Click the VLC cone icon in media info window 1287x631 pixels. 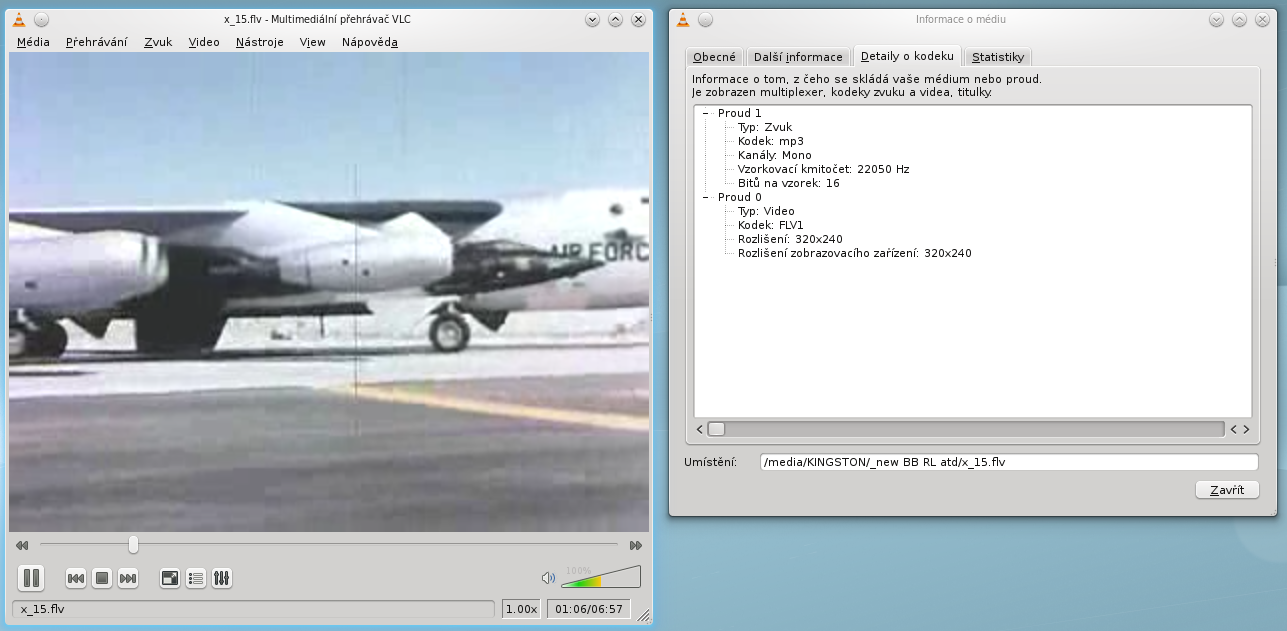coord(683,19)
